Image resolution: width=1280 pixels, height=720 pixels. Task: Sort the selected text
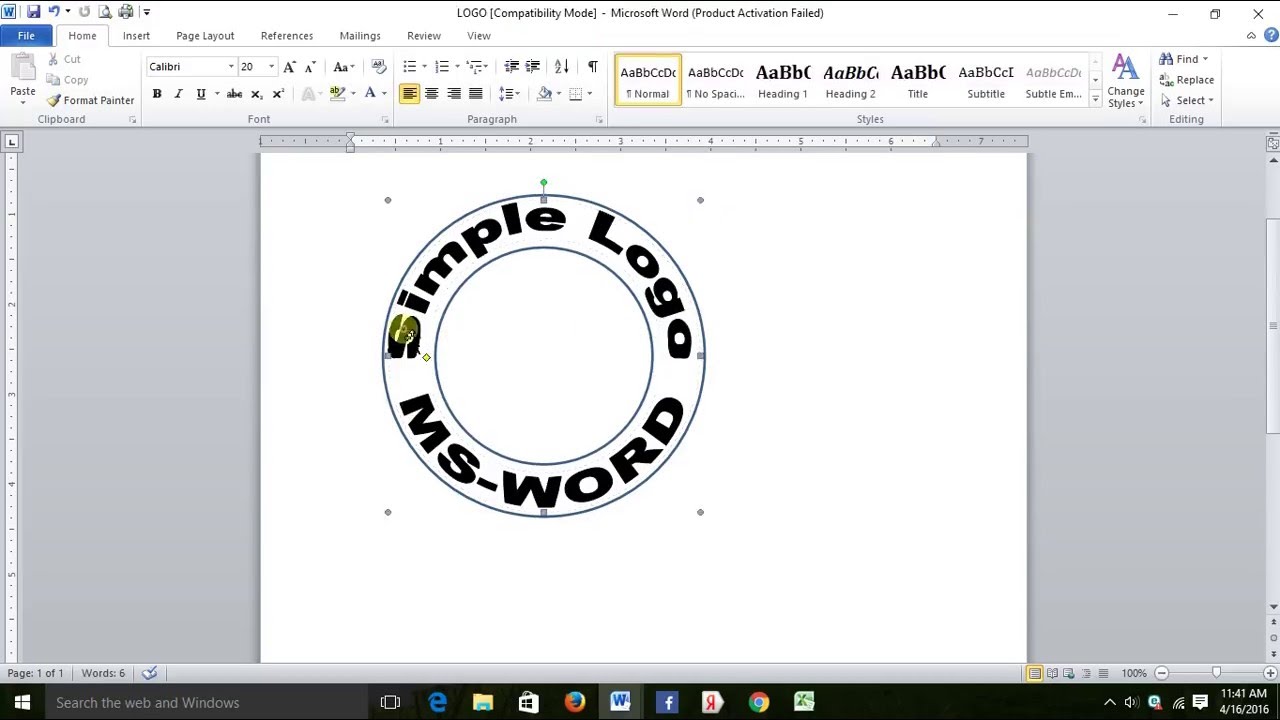(x=562, y=67)
